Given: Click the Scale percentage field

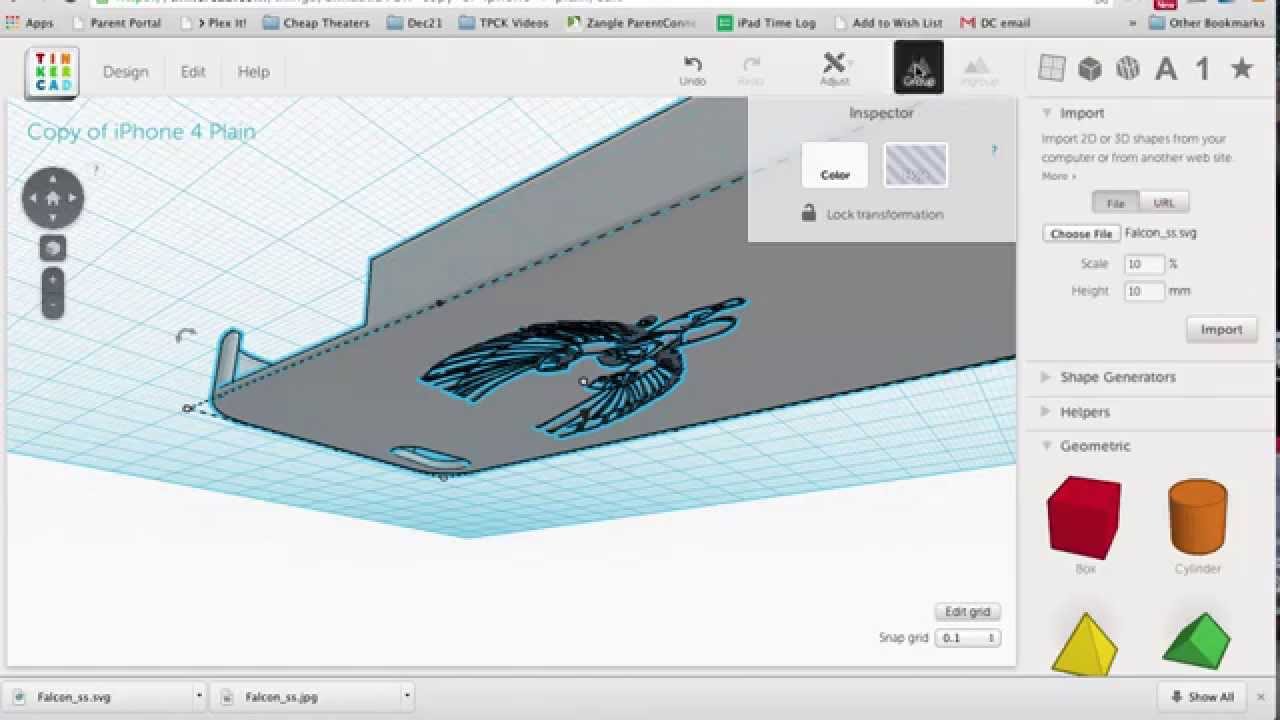Looking at the screenshot, I should 1144,264.
